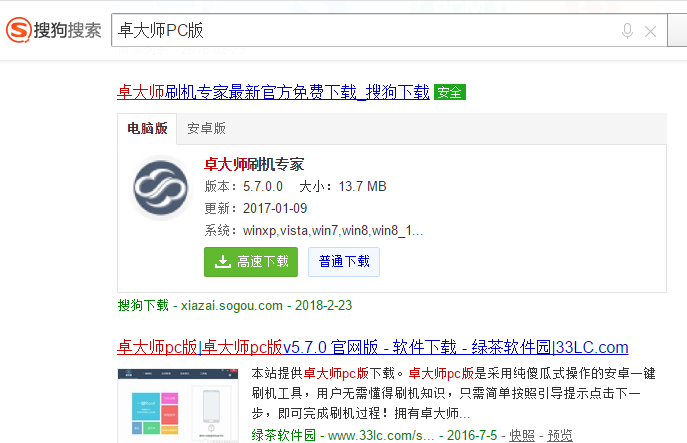Image resolution: width=687 pixels, height=443 pixels.
Task: Click the 普通下载 button
Action: 343,262
